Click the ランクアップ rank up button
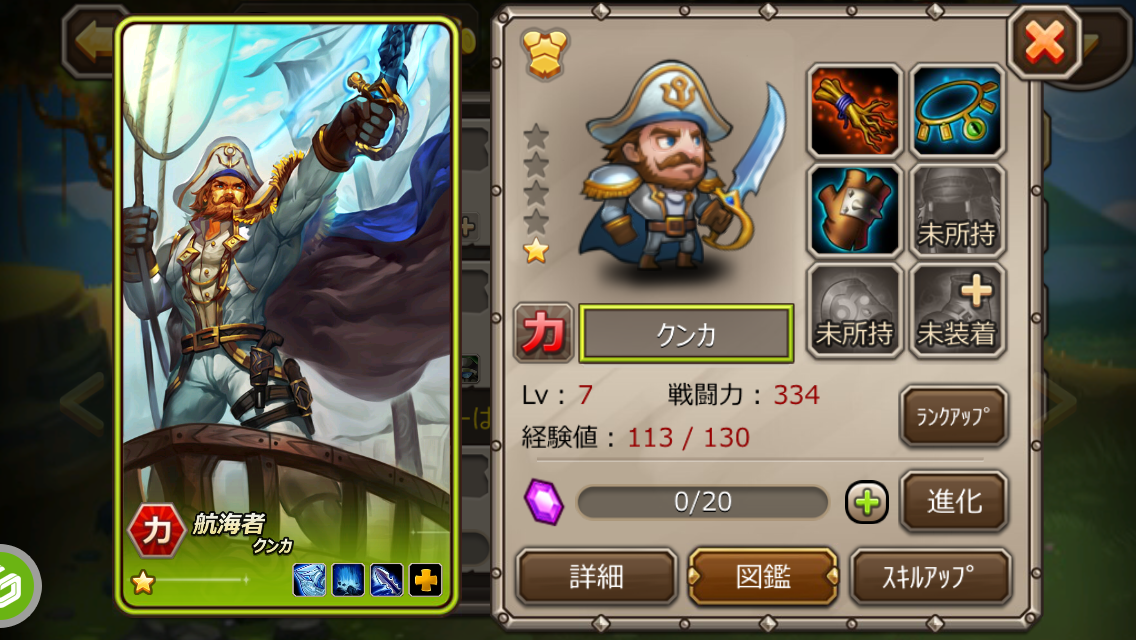Image resolution: width=1136 pixels, height=640 pixels. pyautogui.click(x=953, y=416)
